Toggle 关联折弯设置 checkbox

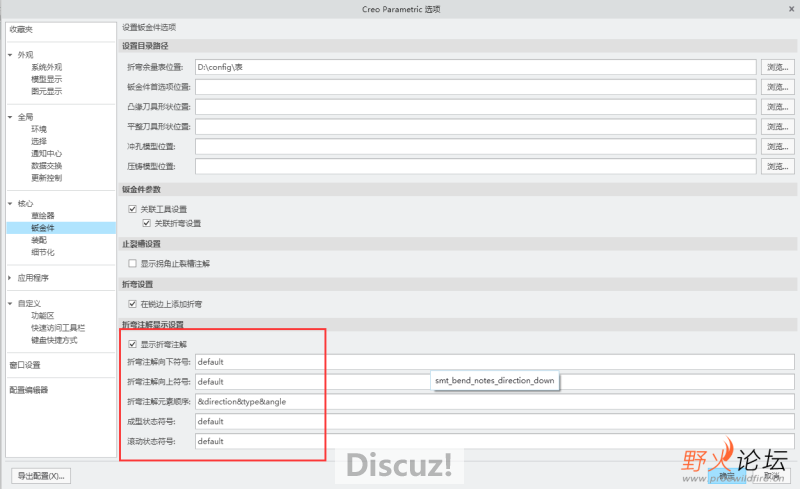(146, 223)
